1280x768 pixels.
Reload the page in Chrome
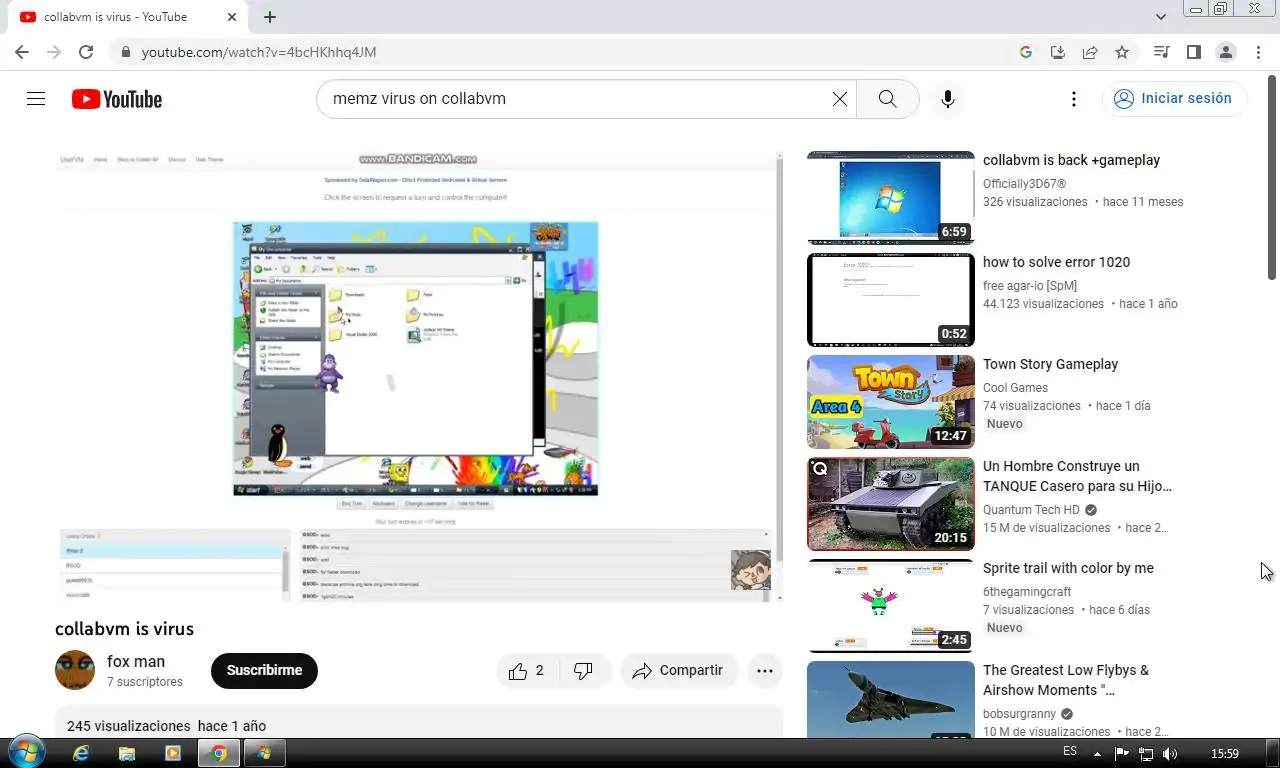[86, 52]
